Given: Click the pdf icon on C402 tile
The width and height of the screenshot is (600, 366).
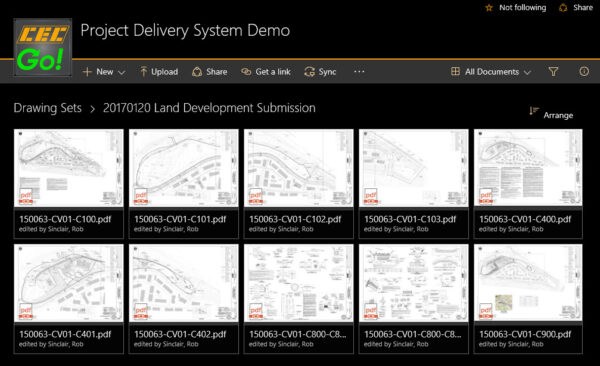Looking at the screenshot, I should pyautogui.click(x=141, y=311).
